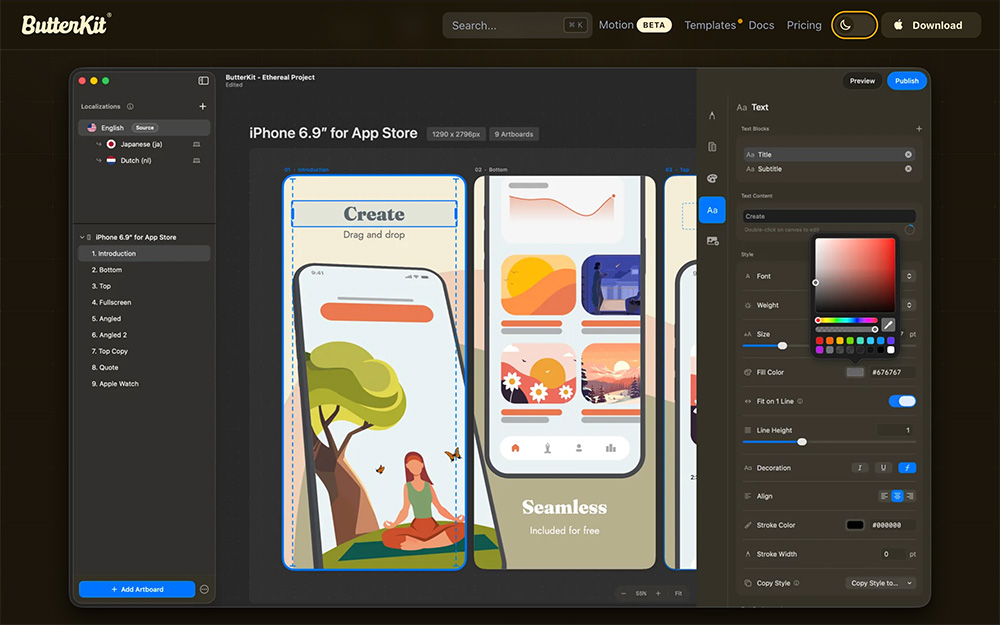Toggle Fit on 1 Line switch
The width and height of the screenshot is (1000, 625).
click(902, 401)
